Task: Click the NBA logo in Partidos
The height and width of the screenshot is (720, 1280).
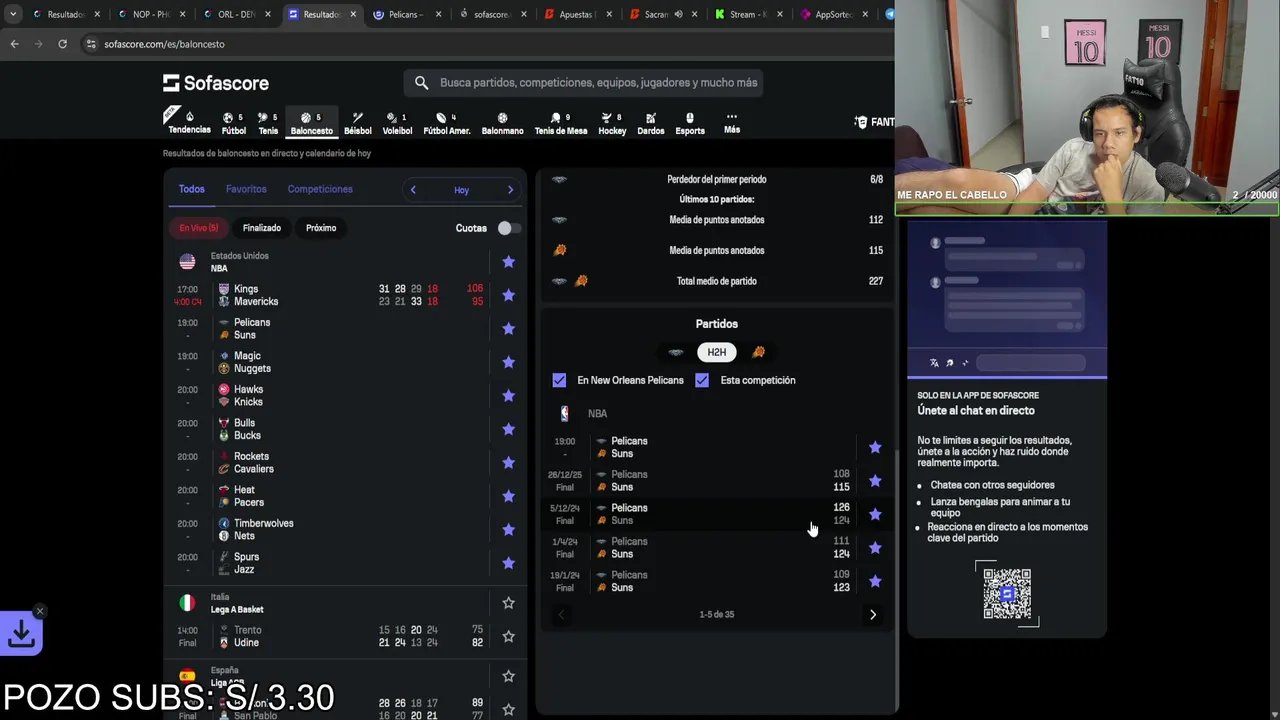Action: pos(565,413)
